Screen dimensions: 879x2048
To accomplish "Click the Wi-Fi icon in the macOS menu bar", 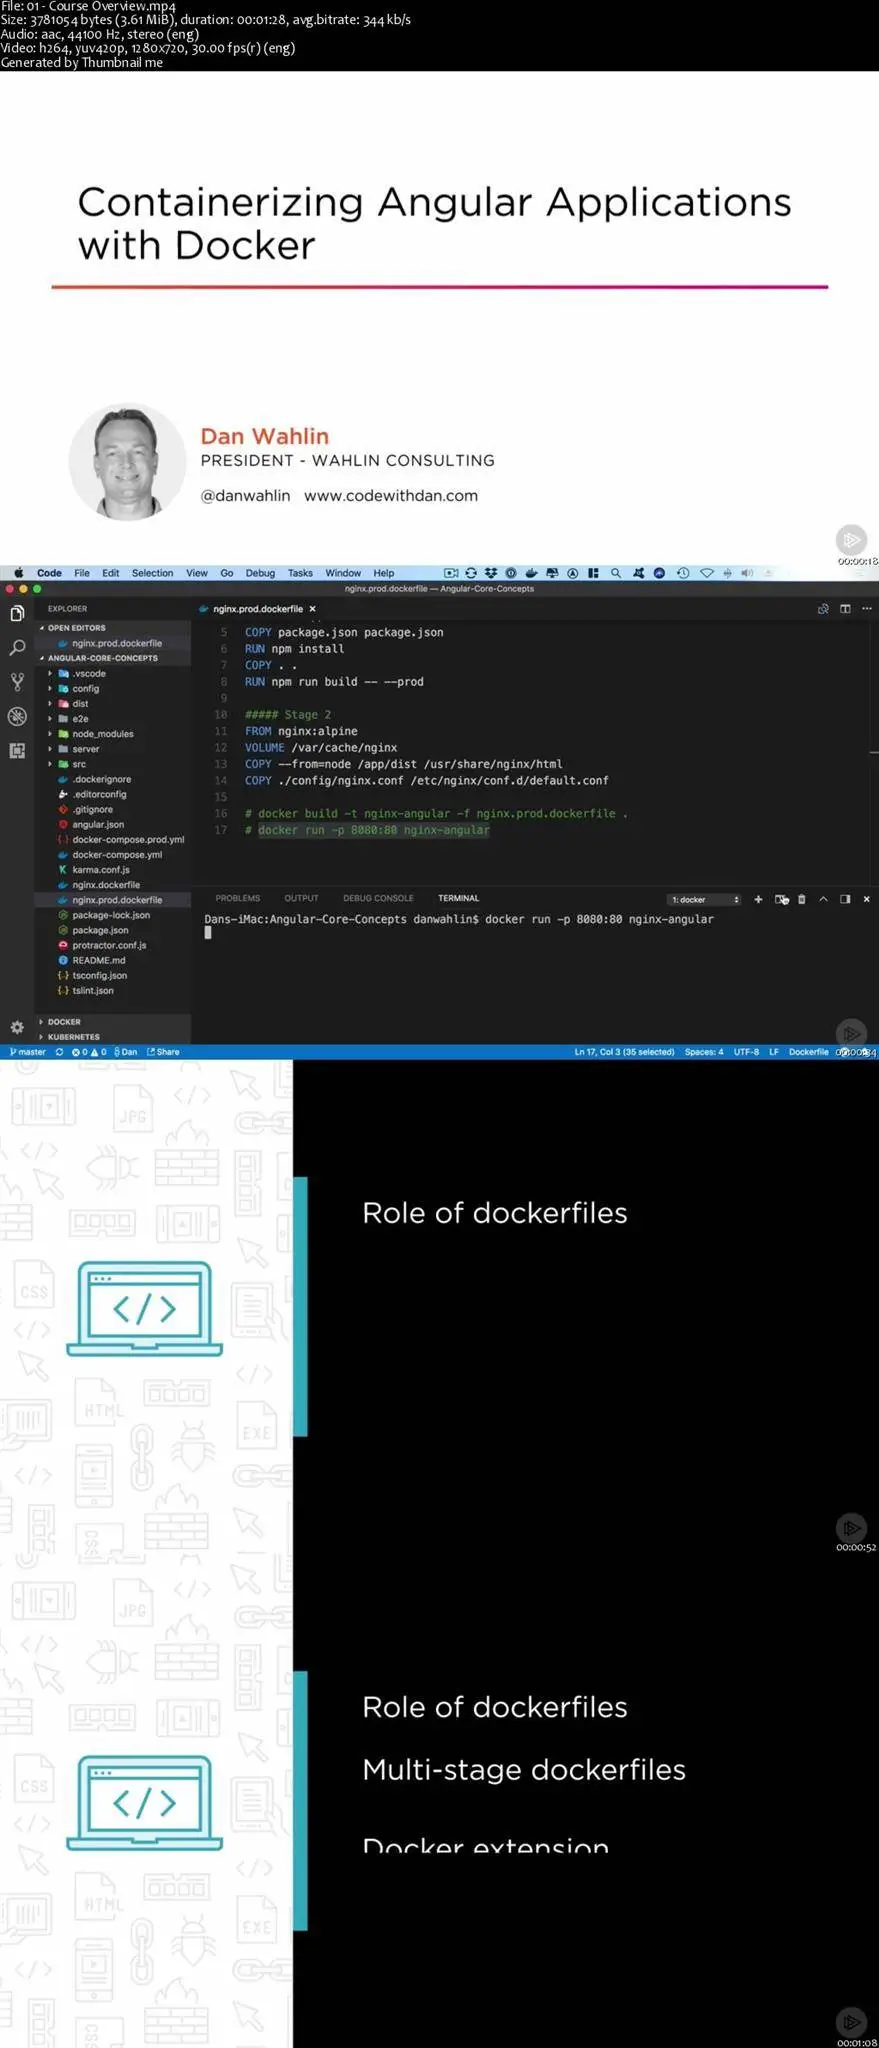I will coord(706,573).
